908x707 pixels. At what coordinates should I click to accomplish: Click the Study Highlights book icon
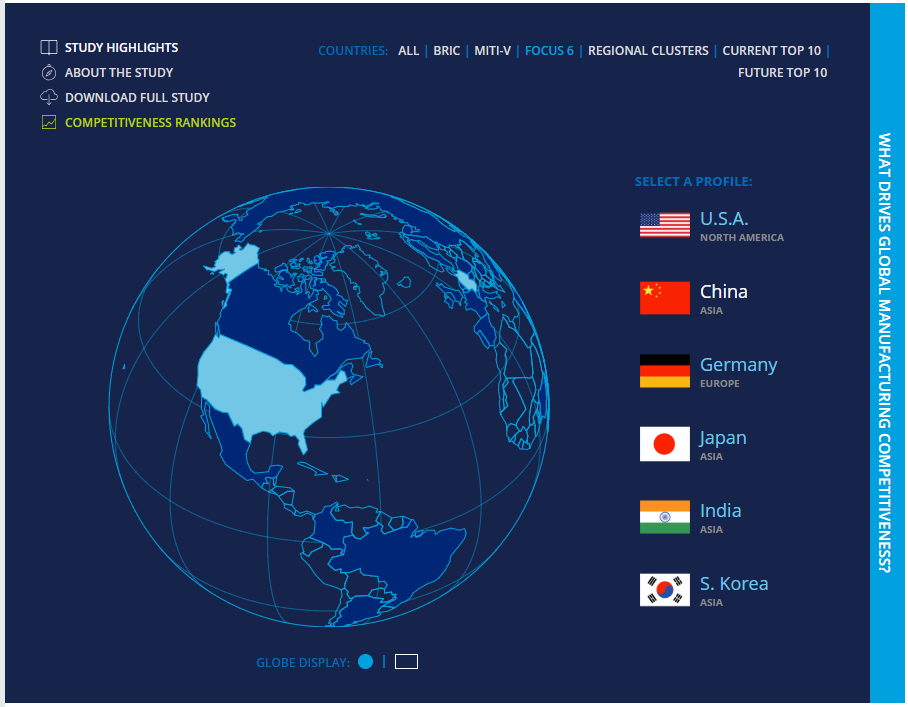49,48
